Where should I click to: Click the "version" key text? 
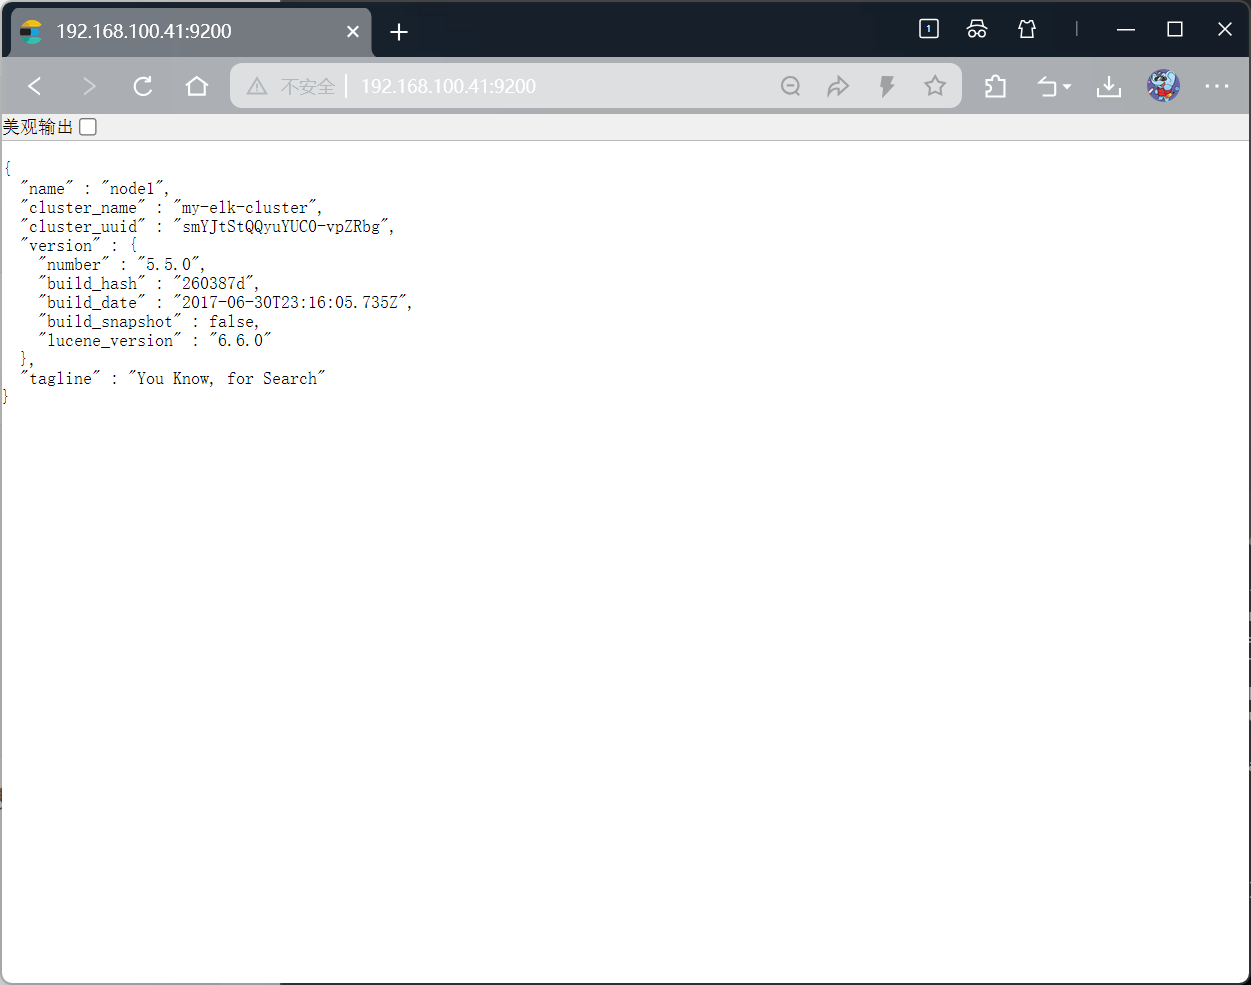tap(61, 246)
